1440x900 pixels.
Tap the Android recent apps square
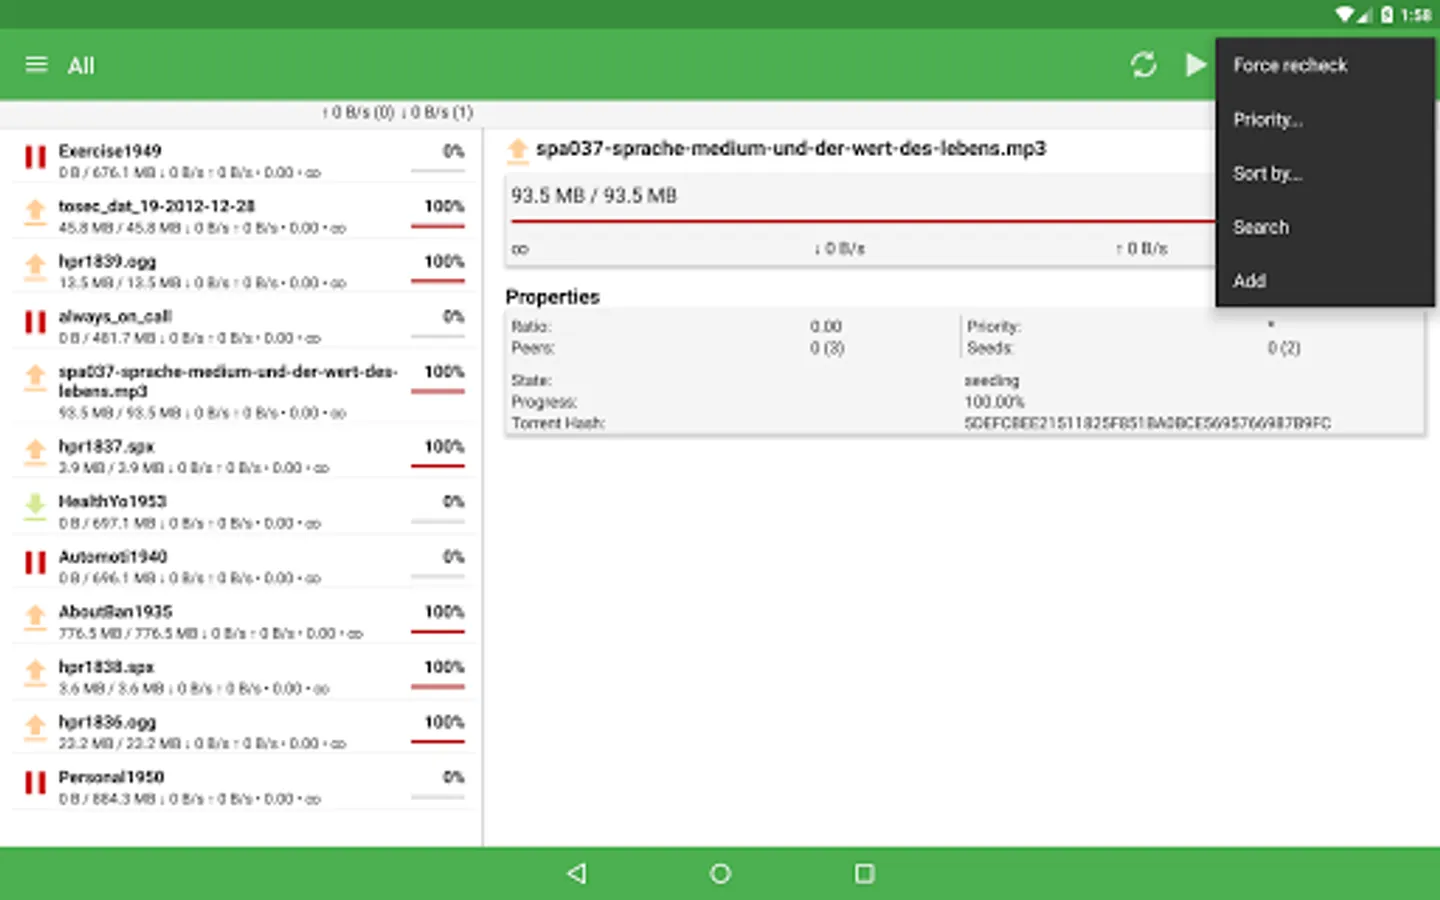point(864,873)
